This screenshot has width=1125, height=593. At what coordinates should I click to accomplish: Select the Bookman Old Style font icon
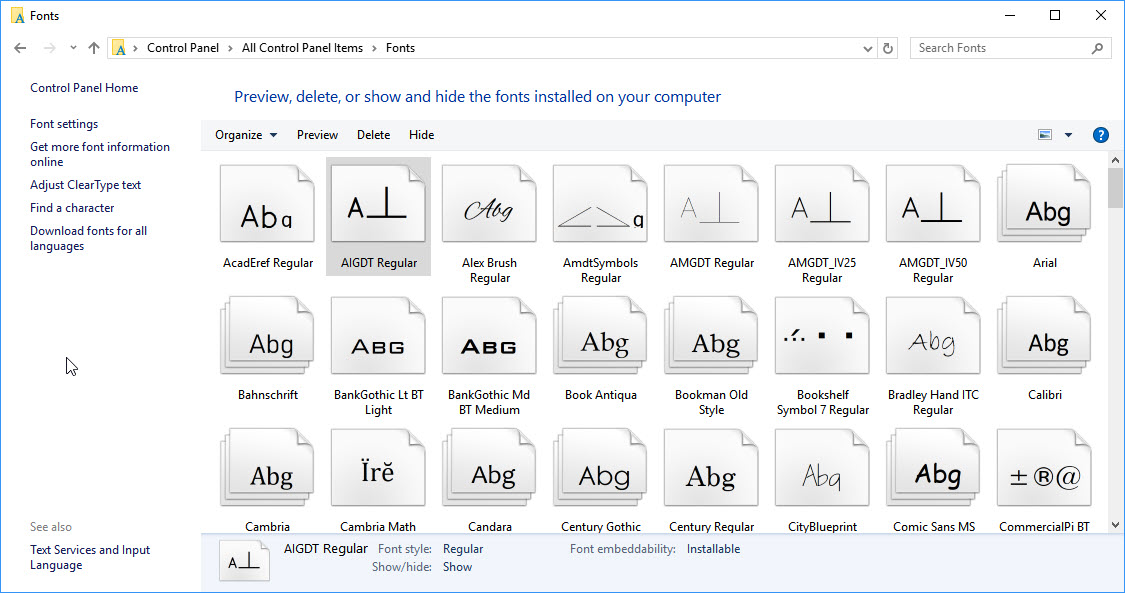click(x=711, y=336)
